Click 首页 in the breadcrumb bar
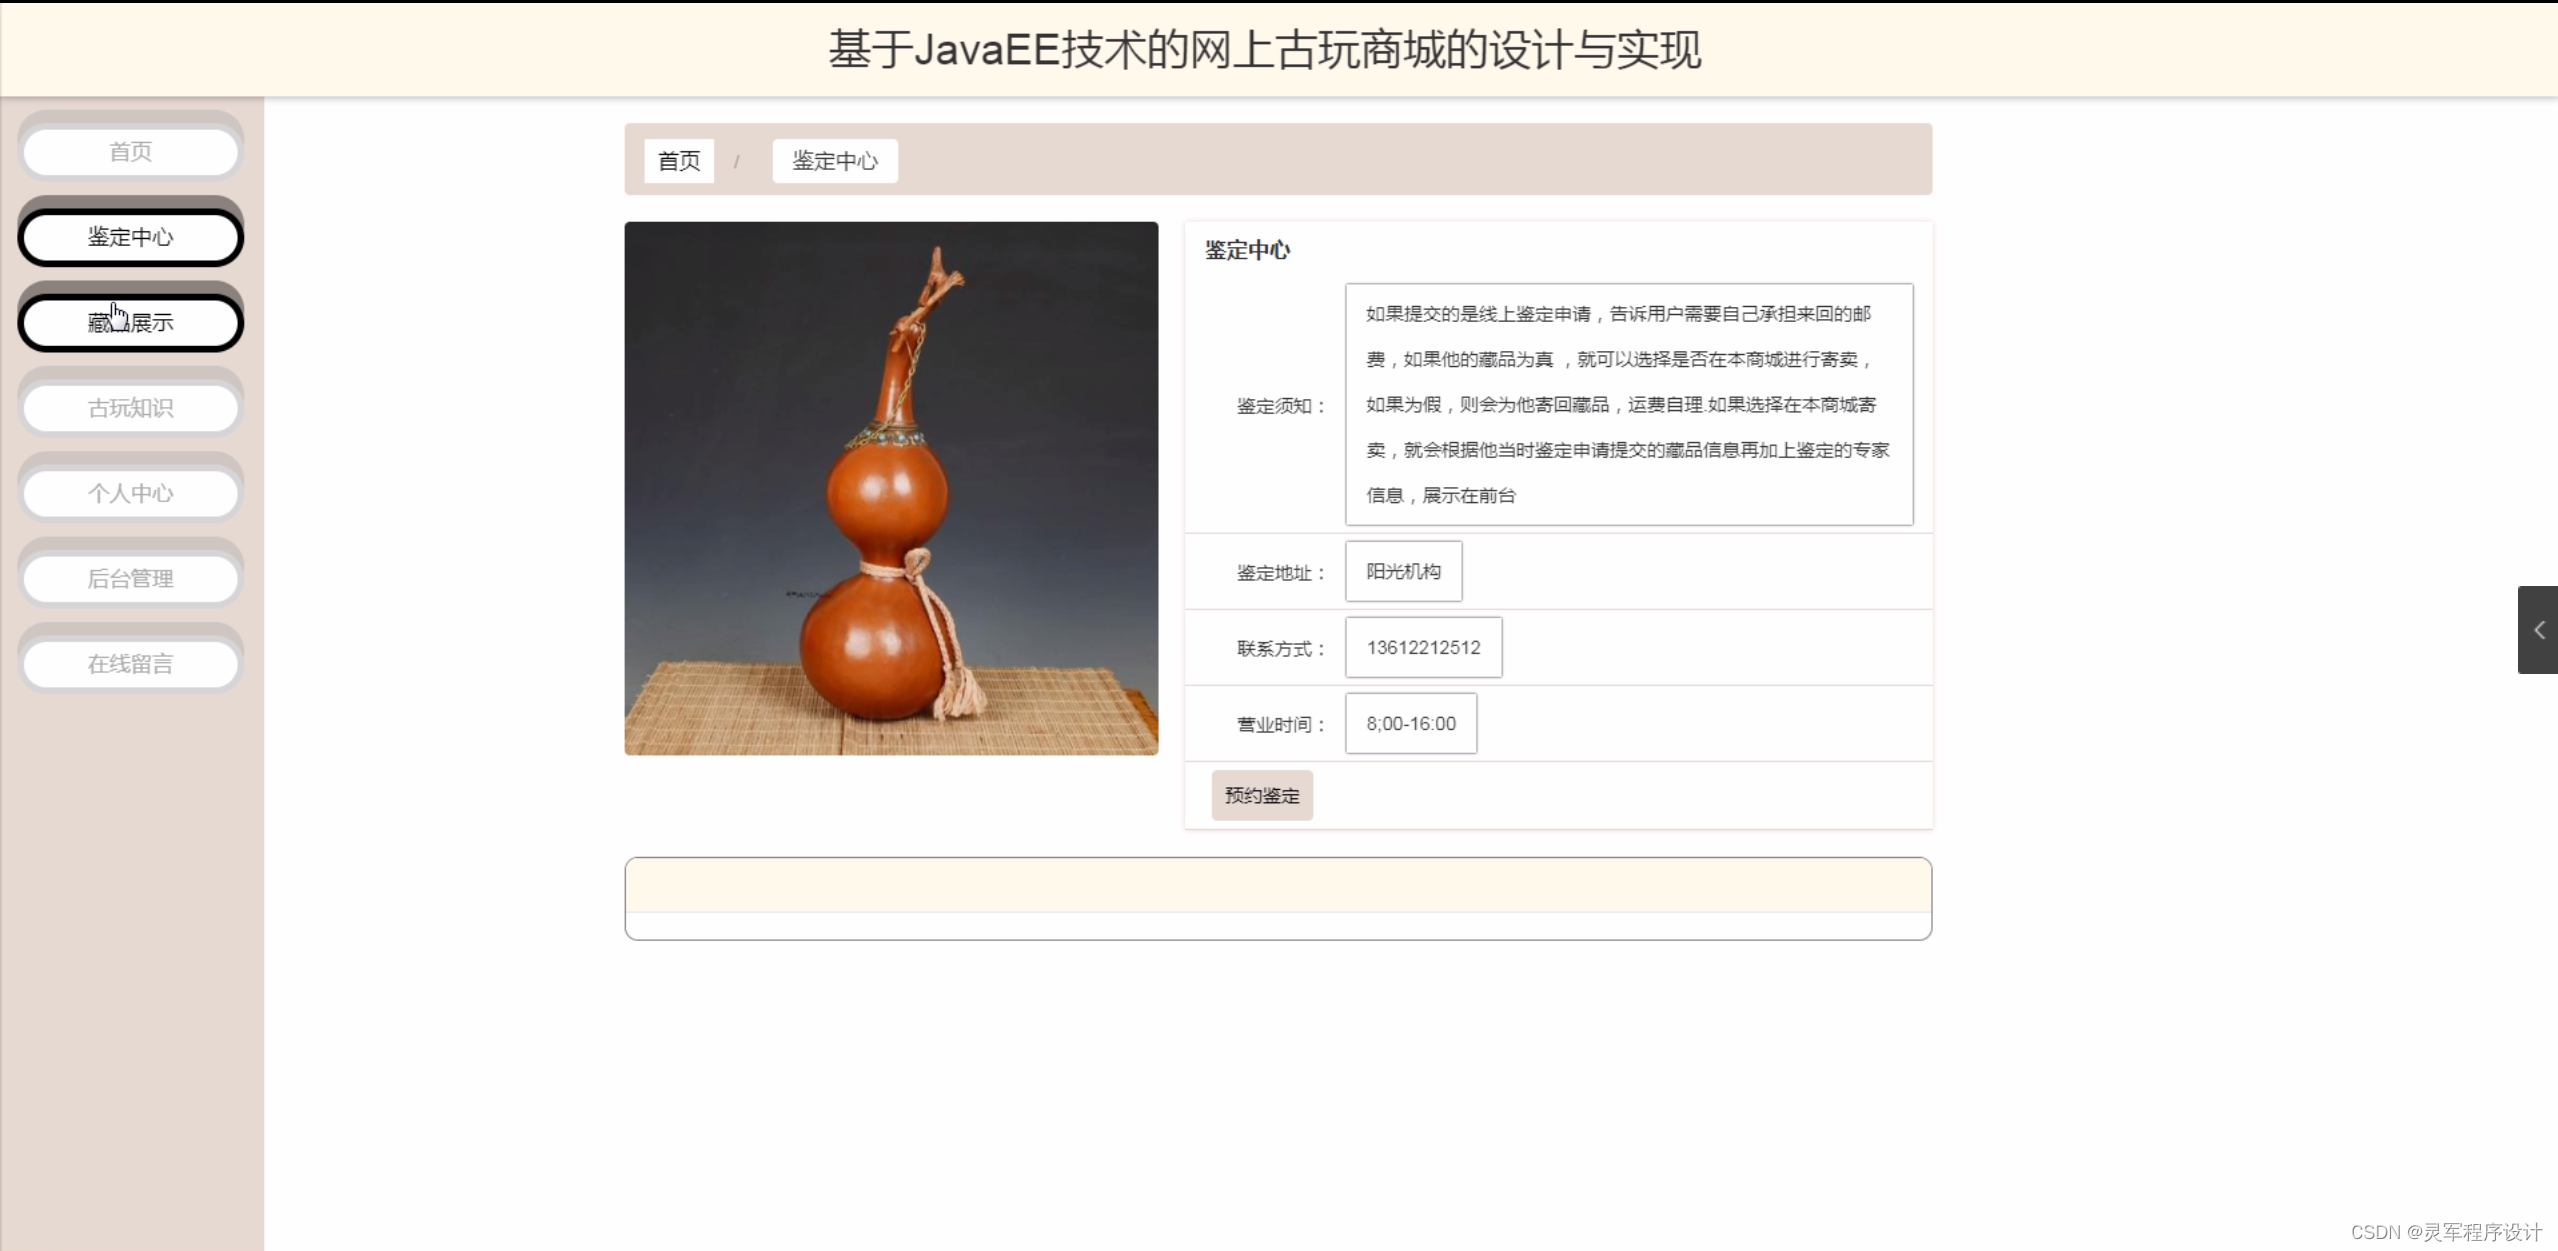Screen dimensions: 2558x1251 (678, 160)
